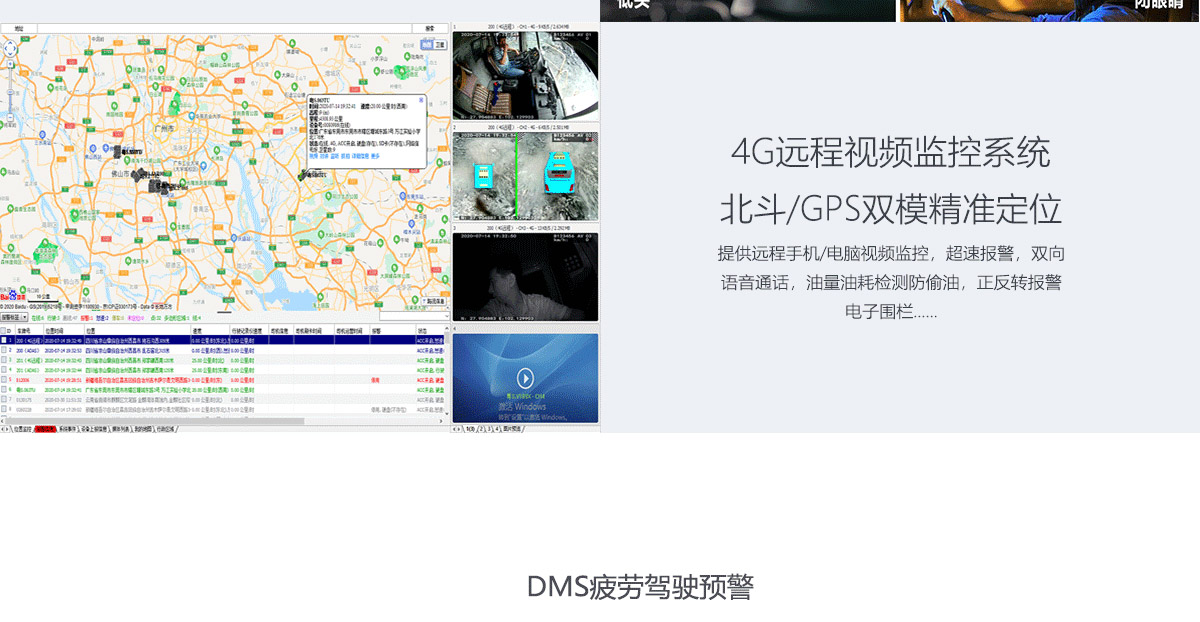Click the 4G远程视频监控系统 heading

click(x=890, y=153)
